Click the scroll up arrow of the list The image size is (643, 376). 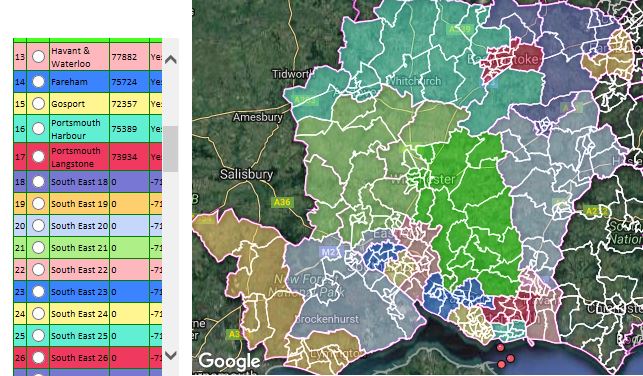point(171,59)
